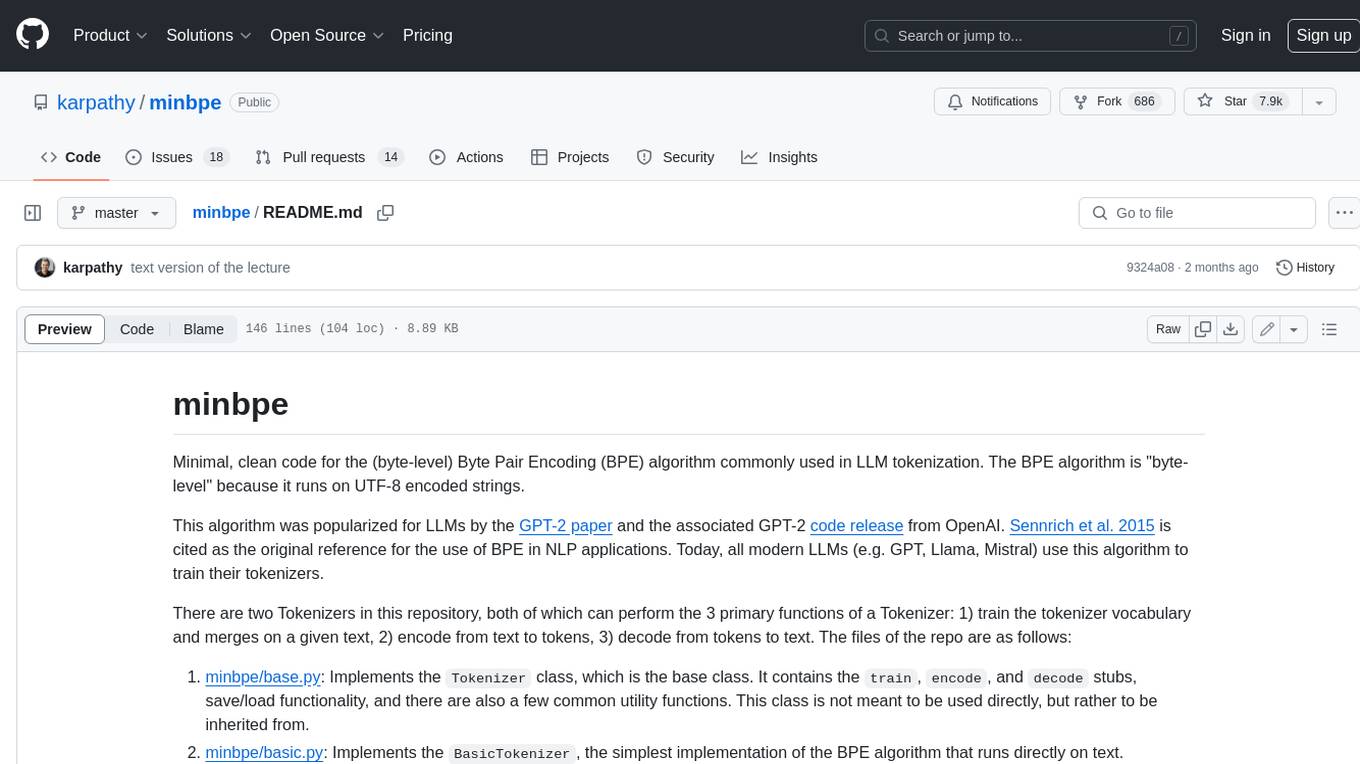The width and height of the screenshot is (1360, 764).
Task: Click the Pull requests count badge 14
Action: tap(391, 157)
